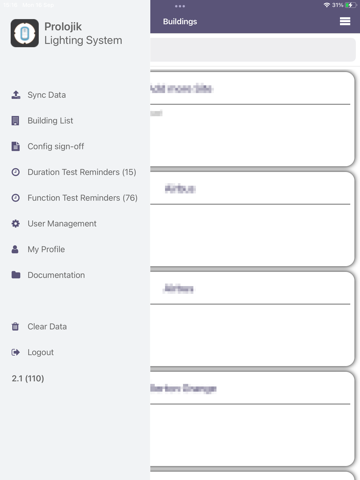
Task: Select the Building List menu entry
Action: (x=50, y=121)
